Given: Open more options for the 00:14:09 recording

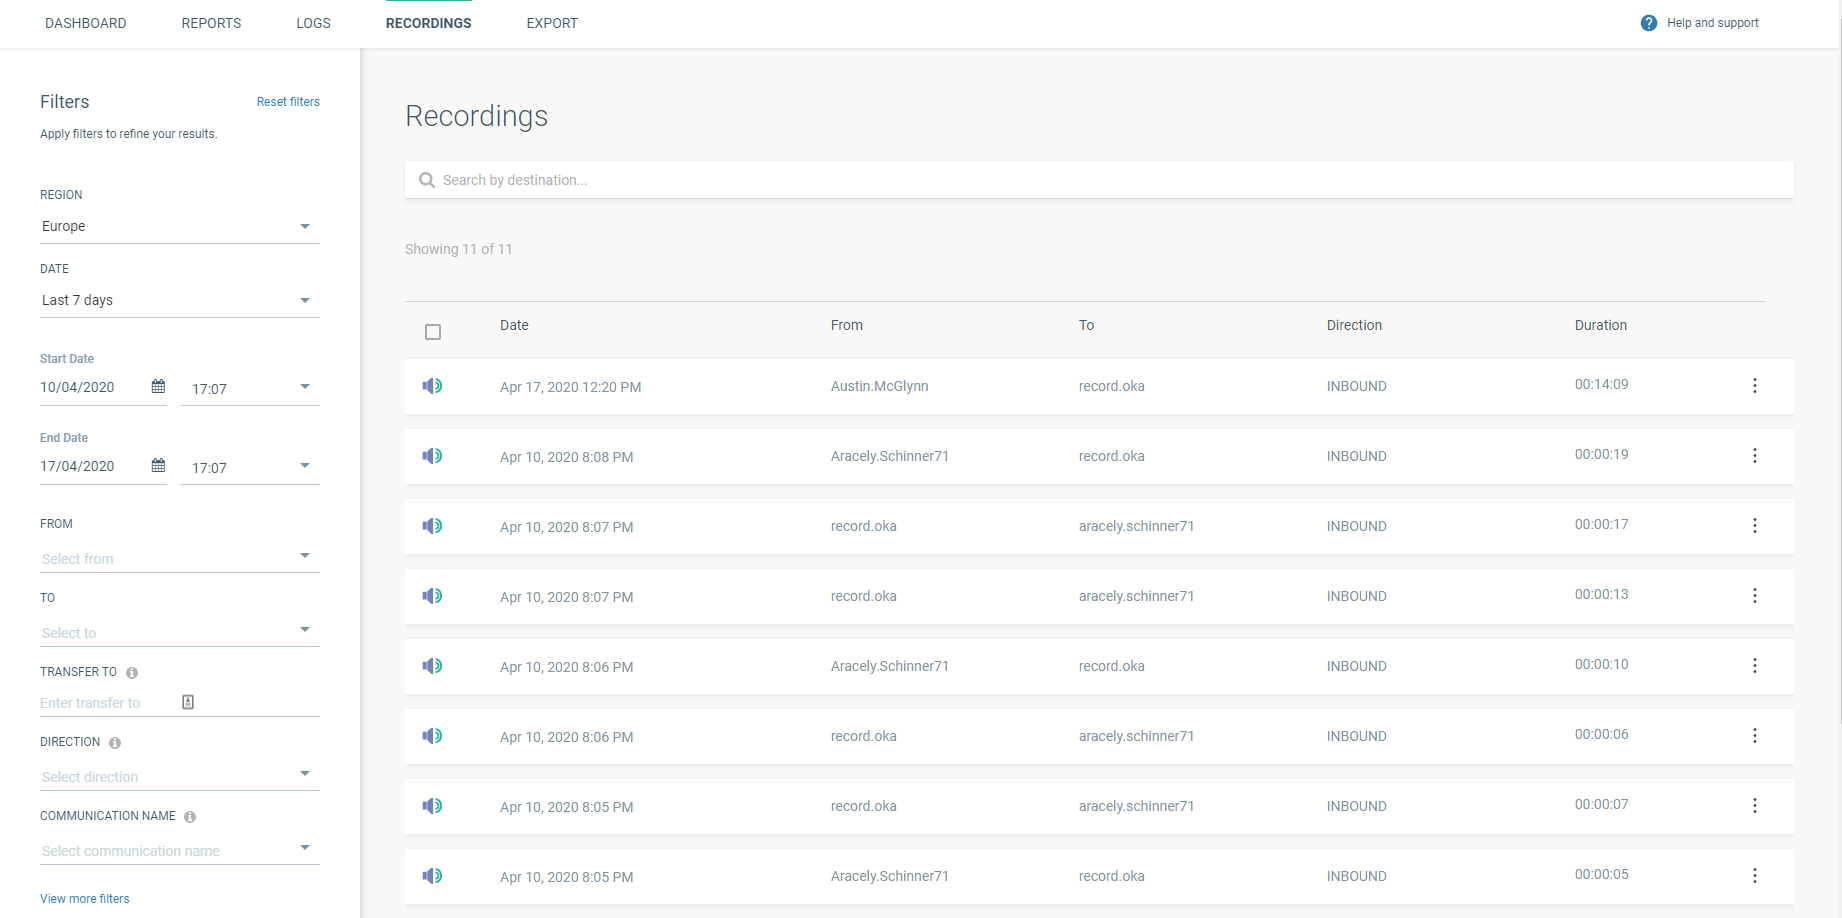Looking at the screenshot, I should [1754, 386].
